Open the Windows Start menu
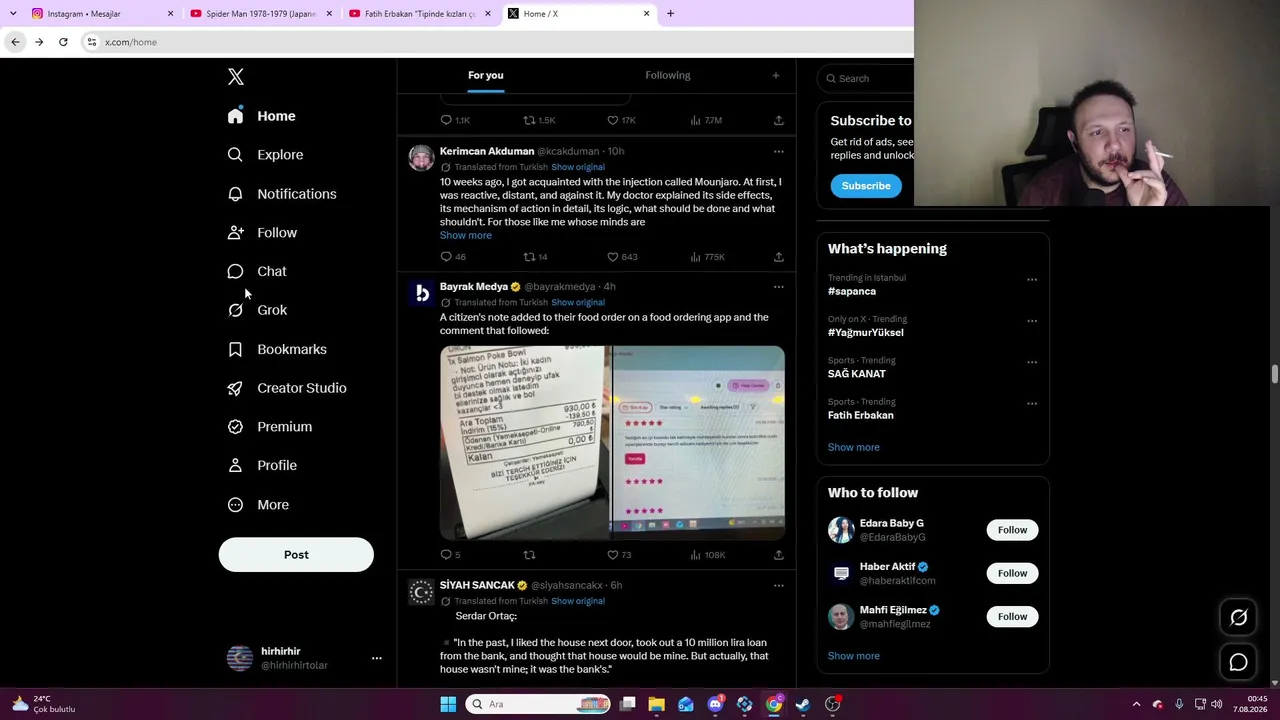The image size is (1280, 720). tap(448, 704)
